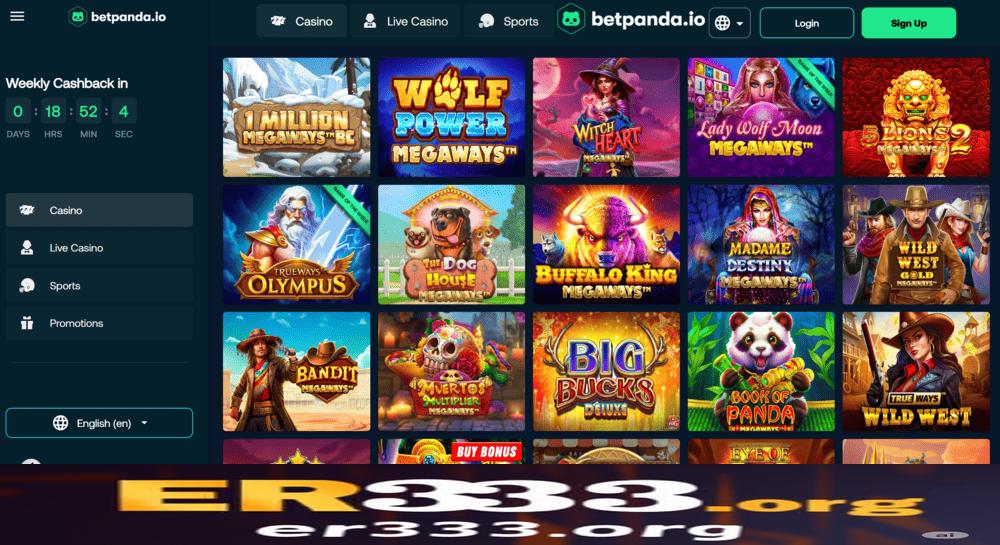This screenshot has height=545, width=1000.
Task: Open the hamburger menu icon
Action: tap(17, 16)
